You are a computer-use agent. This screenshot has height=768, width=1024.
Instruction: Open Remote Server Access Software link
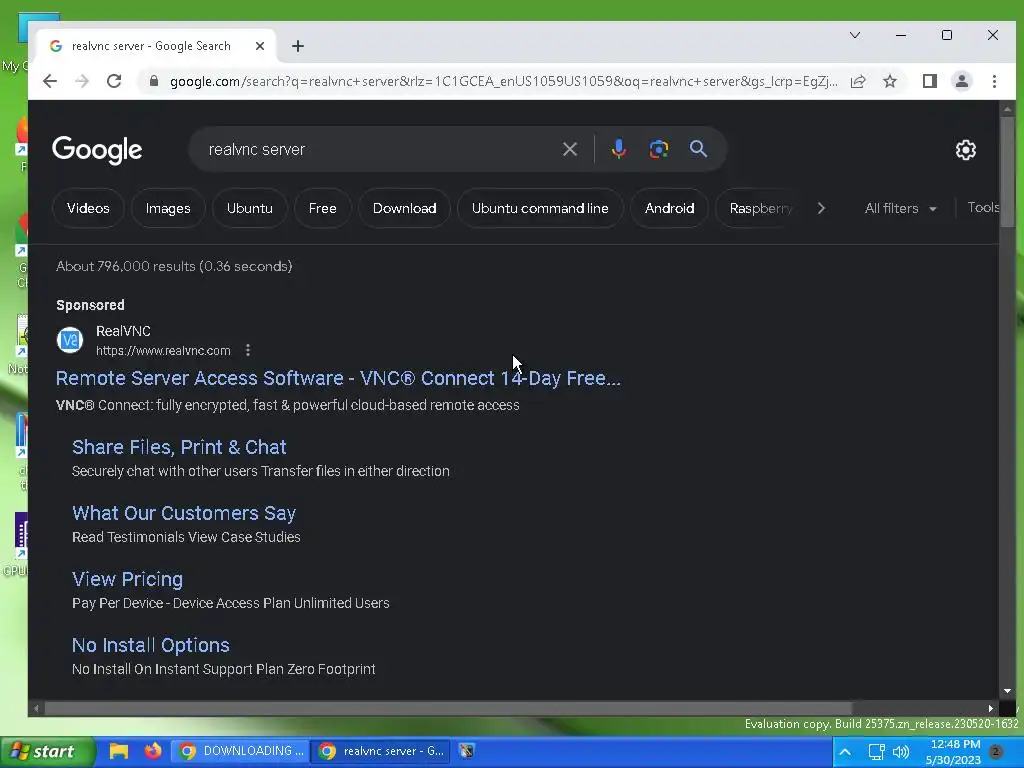pos(338,378)
